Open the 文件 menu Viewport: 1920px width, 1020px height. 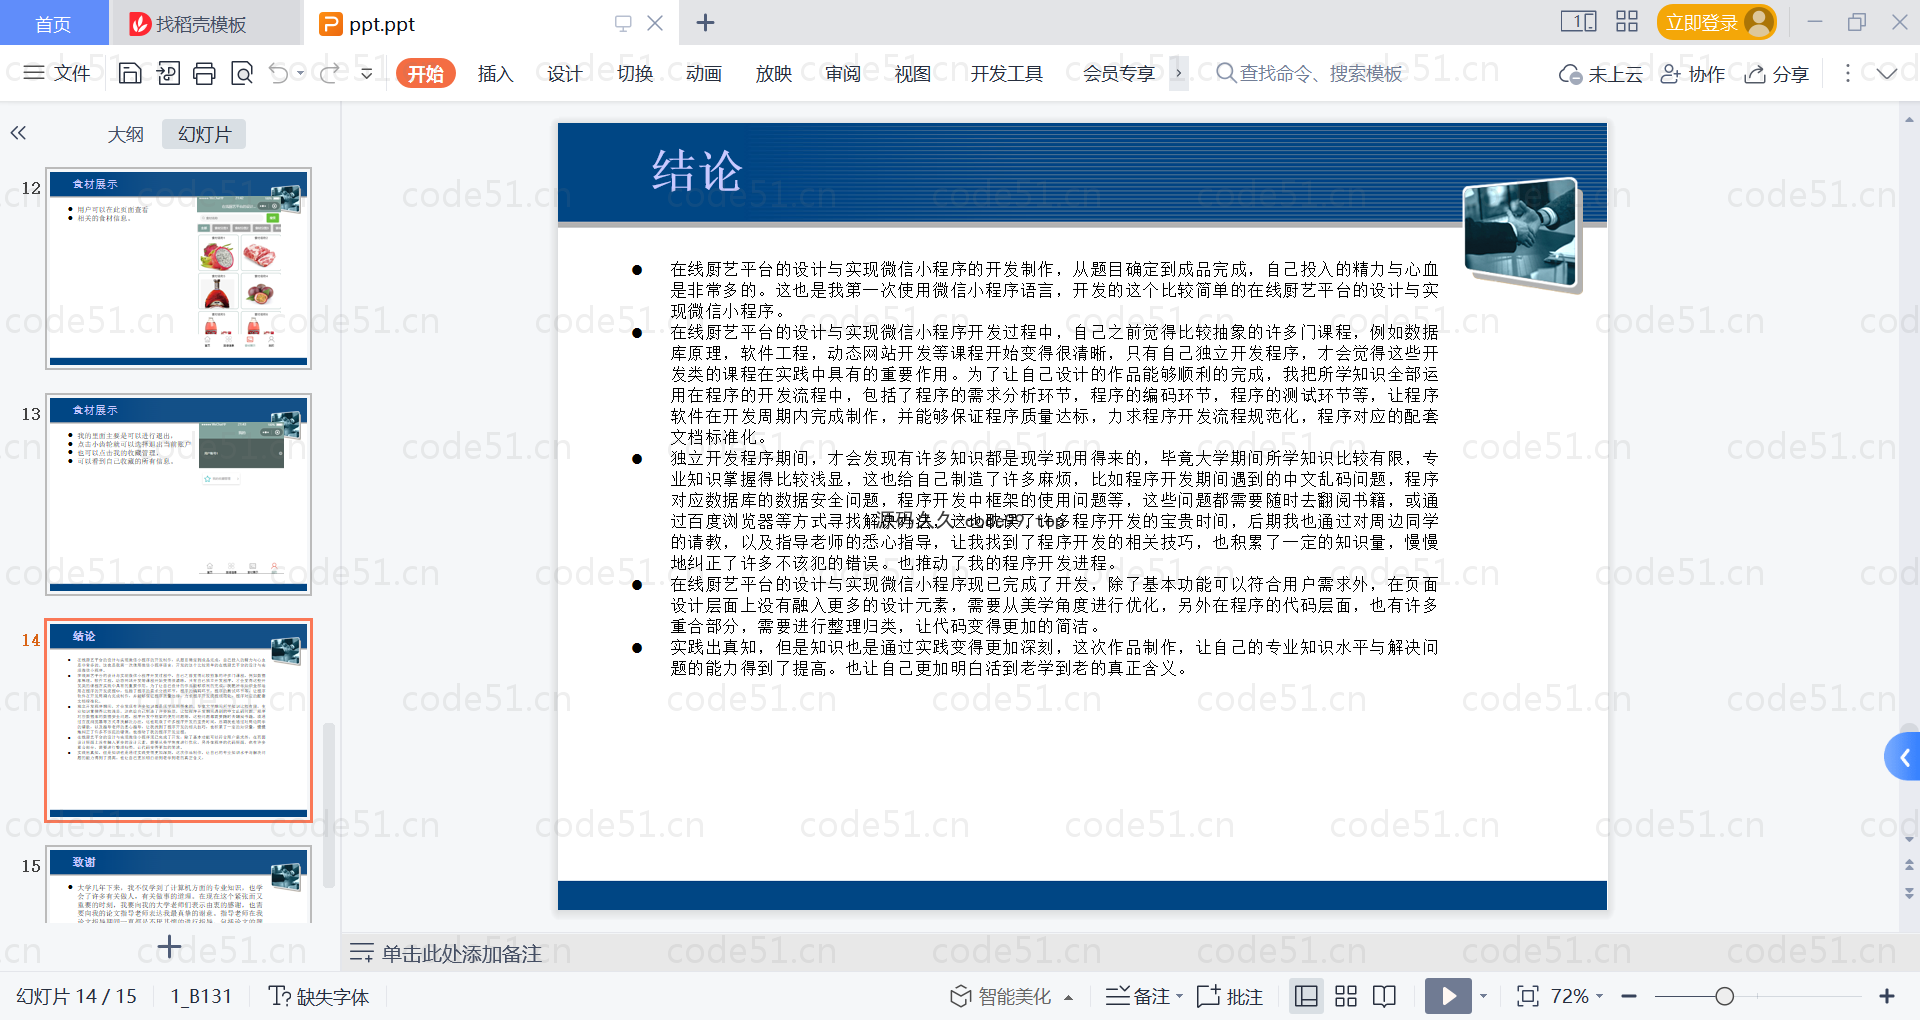[x=57, y=73]
